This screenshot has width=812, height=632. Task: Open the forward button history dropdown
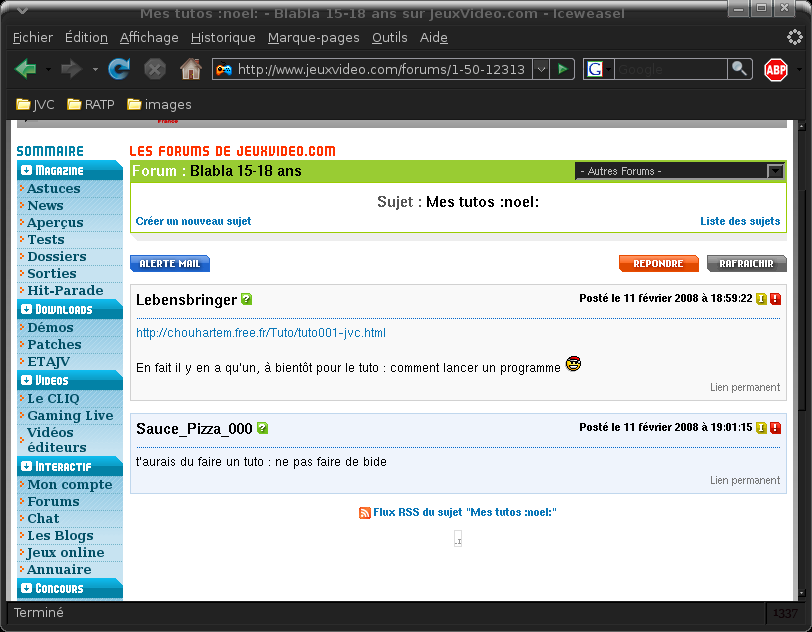[95, 69]
